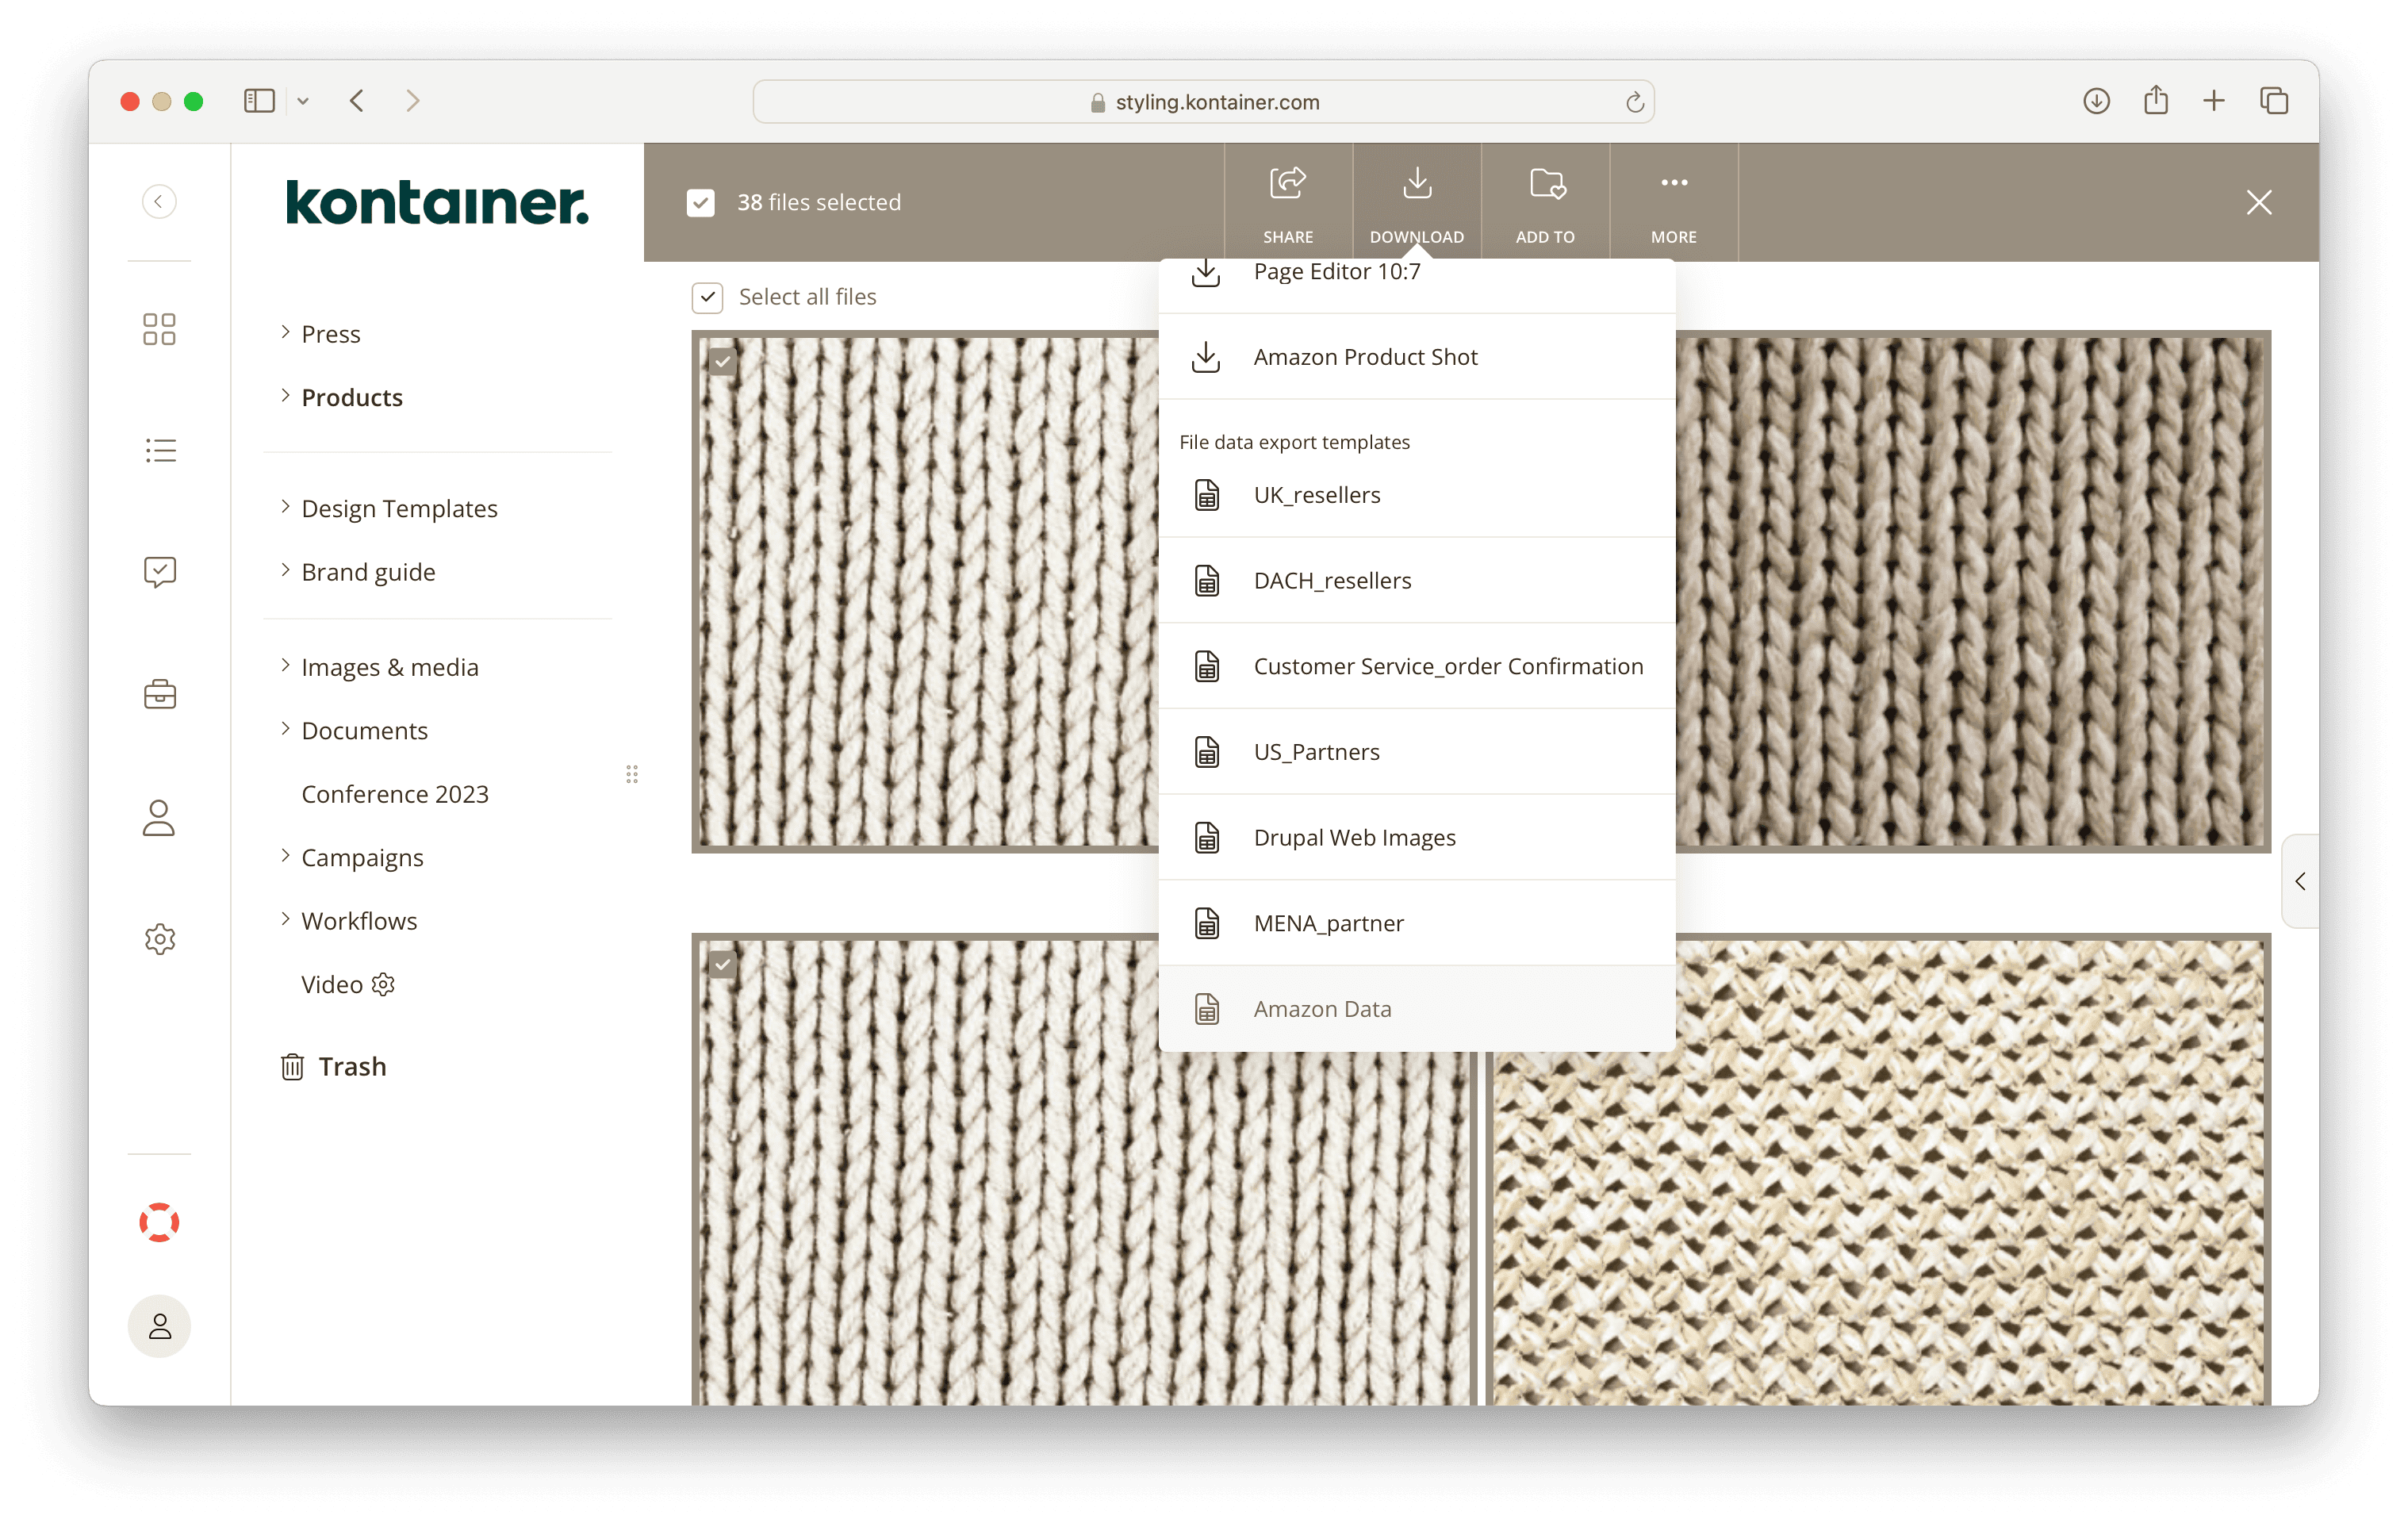Select the Amazon Data export template
The image size is (2408, 1523).
point(1322,1009)
